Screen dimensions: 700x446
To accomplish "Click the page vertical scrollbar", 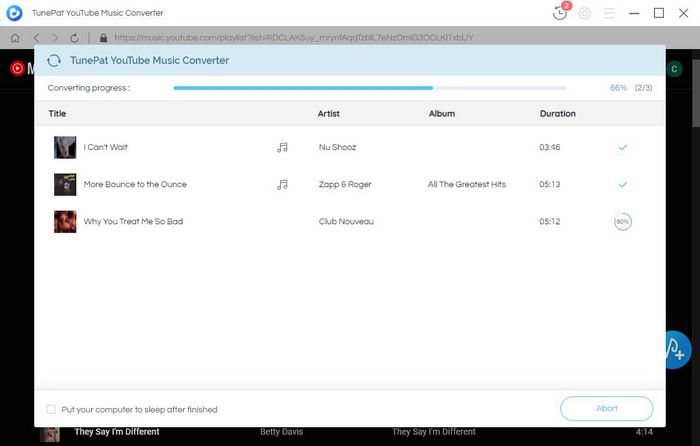I will (x=696, y=94).
